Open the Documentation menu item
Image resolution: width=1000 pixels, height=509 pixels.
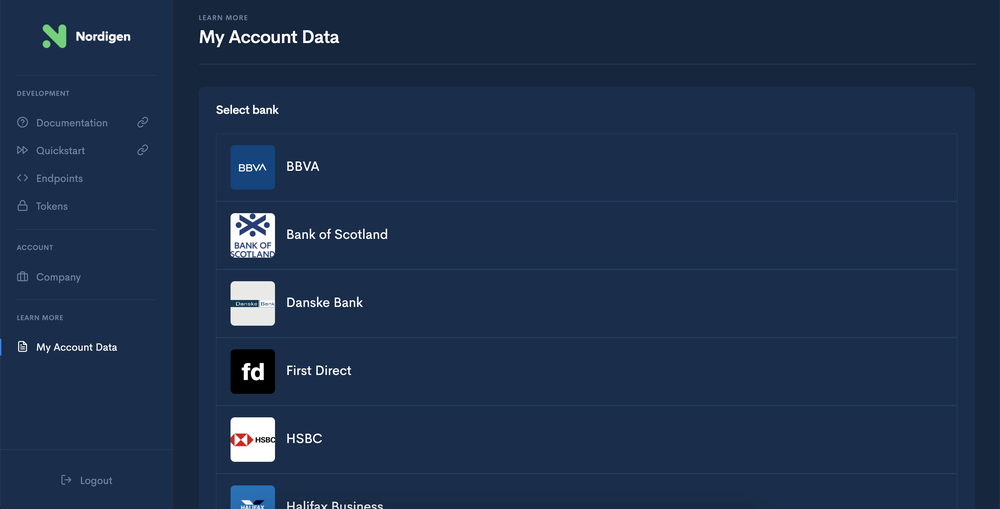71,122
